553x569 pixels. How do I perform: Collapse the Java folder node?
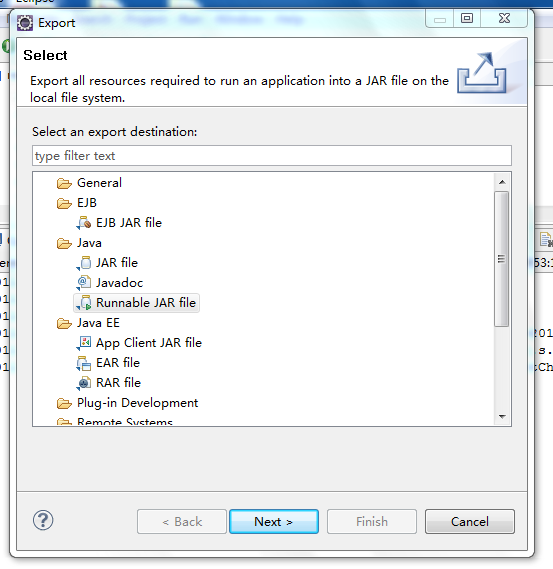tap(65, 243)
